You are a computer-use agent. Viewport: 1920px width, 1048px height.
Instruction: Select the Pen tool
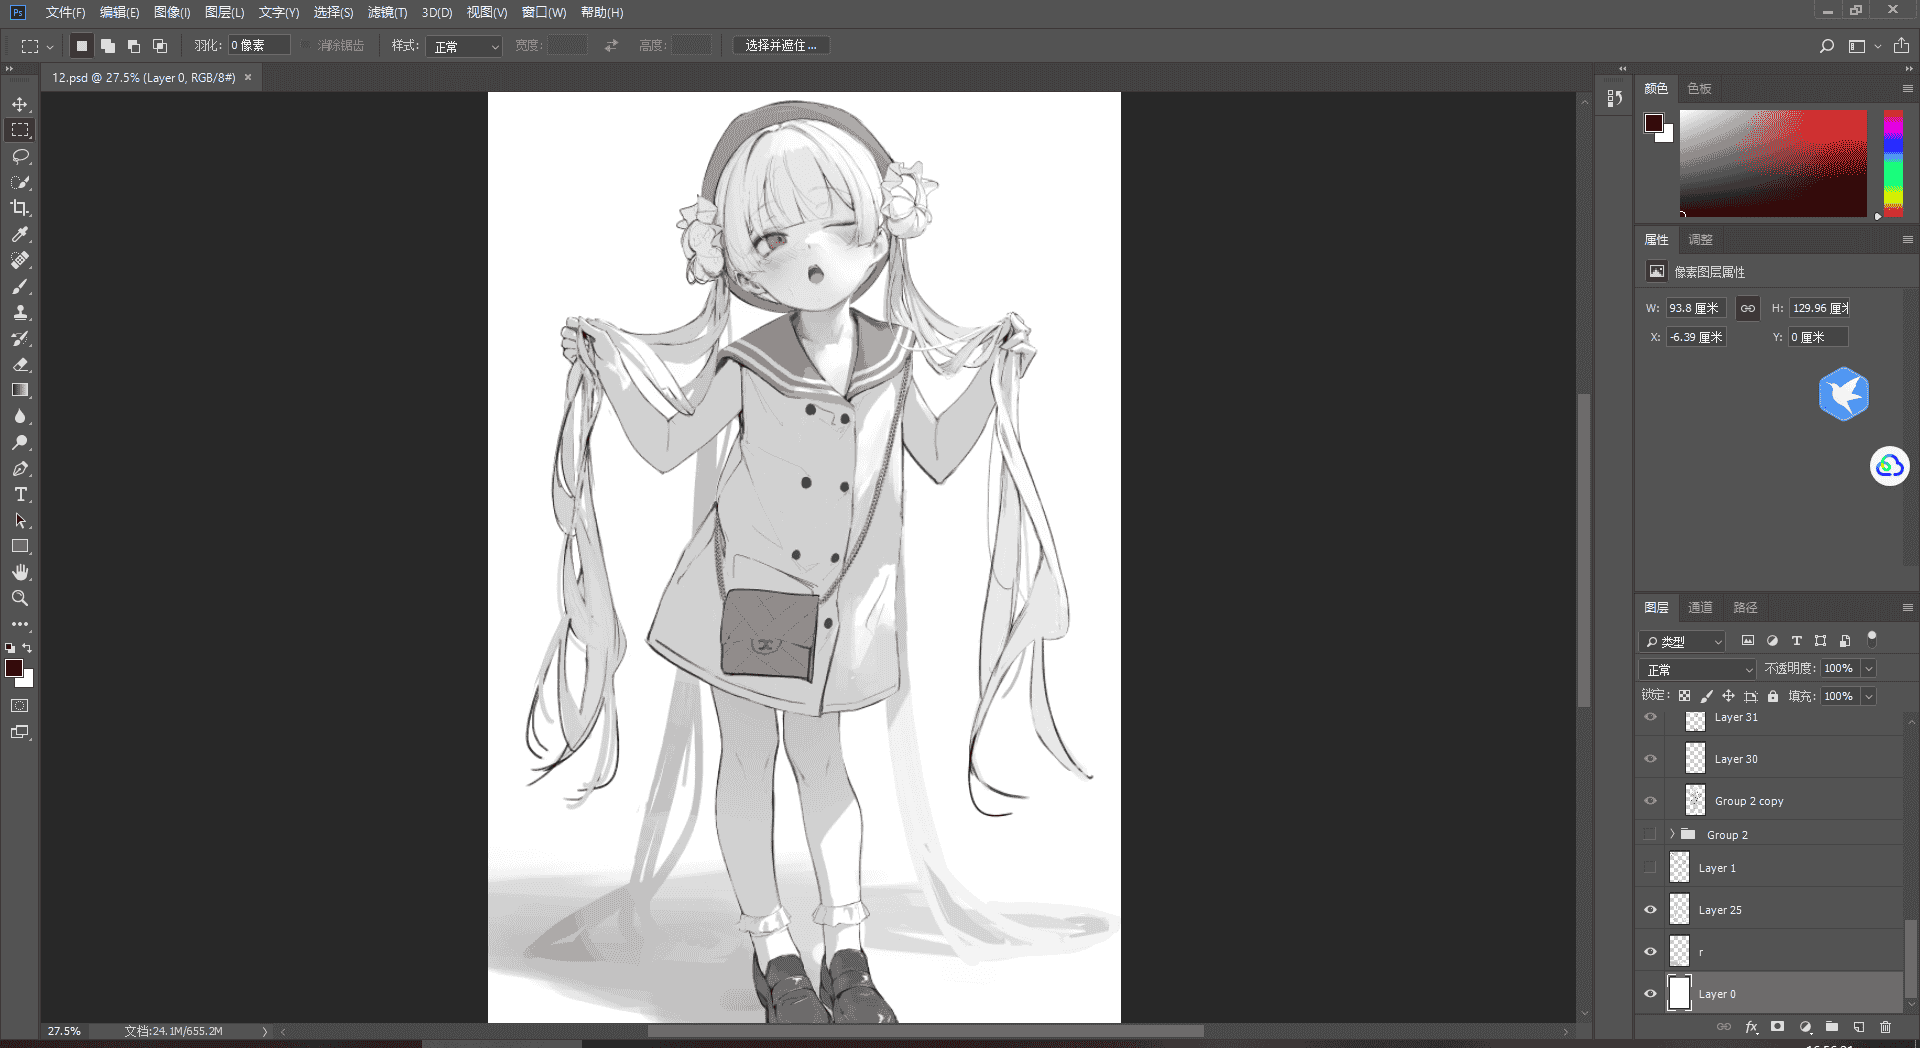click(20, 468)
